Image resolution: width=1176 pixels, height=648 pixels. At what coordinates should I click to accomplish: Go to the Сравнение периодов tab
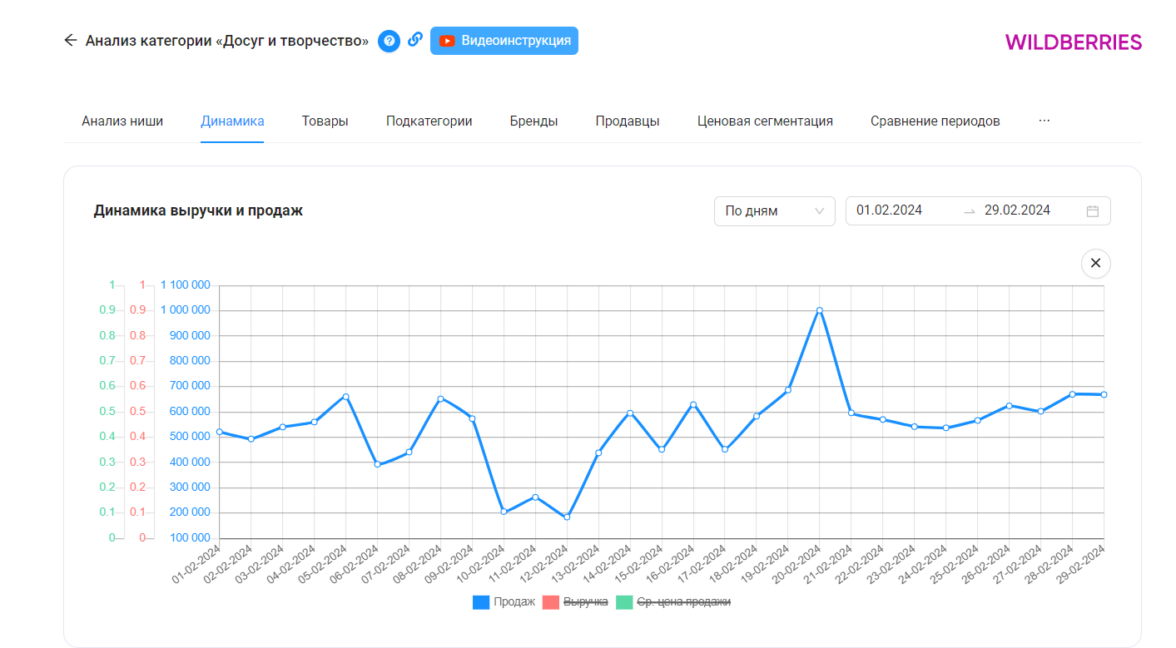(x=934, y=121)
